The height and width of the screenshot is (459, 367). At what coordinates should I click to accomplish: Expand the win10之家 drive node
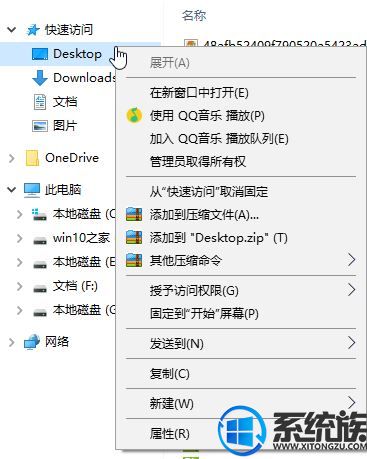20,238
